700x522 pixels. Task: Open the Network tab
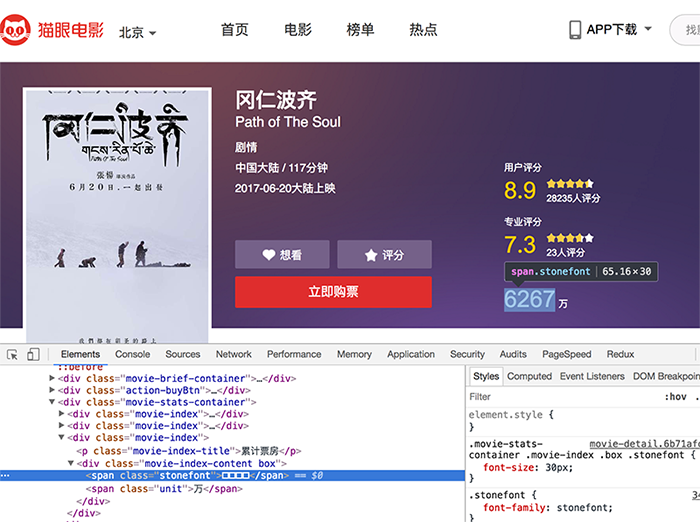[x=233, y=354]
